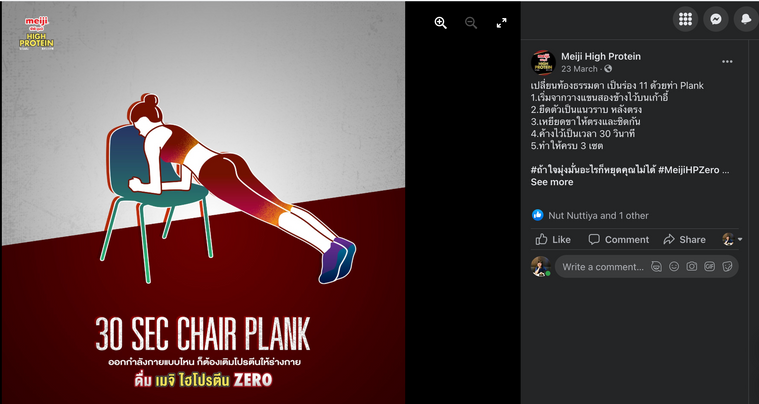Enter fullscreen photo view

pyautogui.click(x=501, y=23)
